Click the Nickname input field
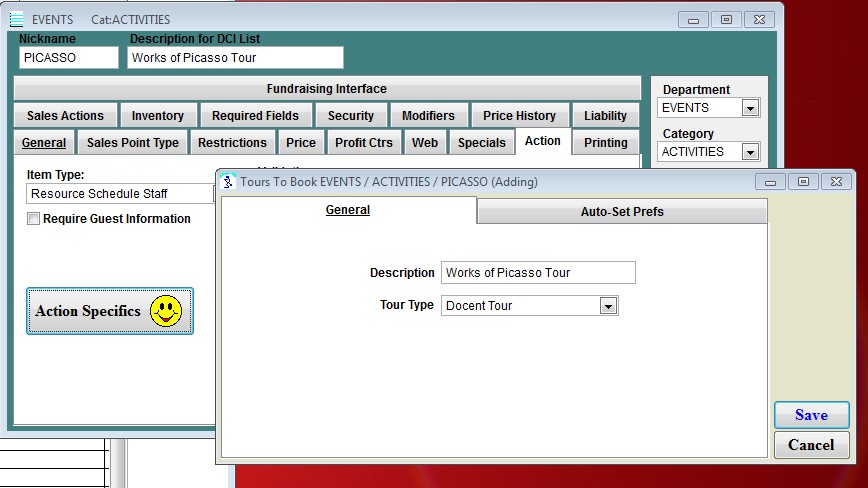The image size is (868, 488). [x=69, y=58]
